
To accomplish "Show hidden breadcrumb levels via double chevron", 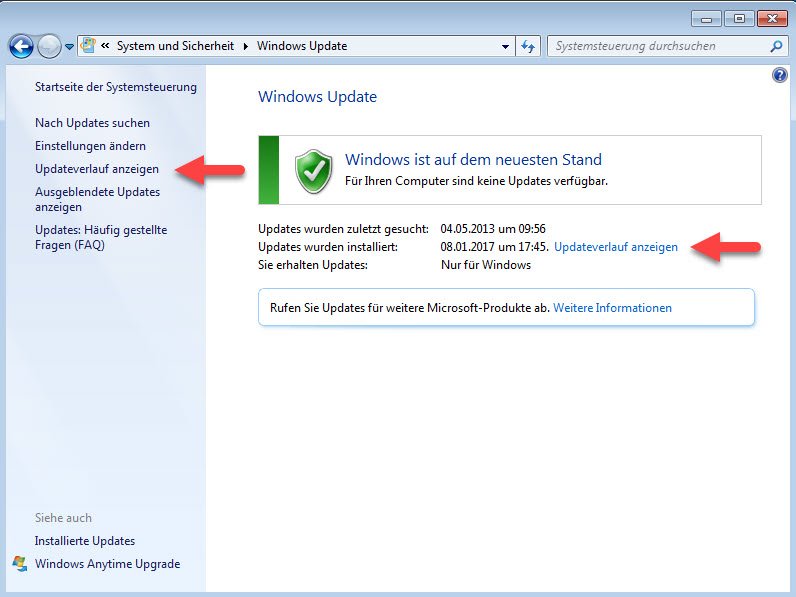I will (105, 46).
